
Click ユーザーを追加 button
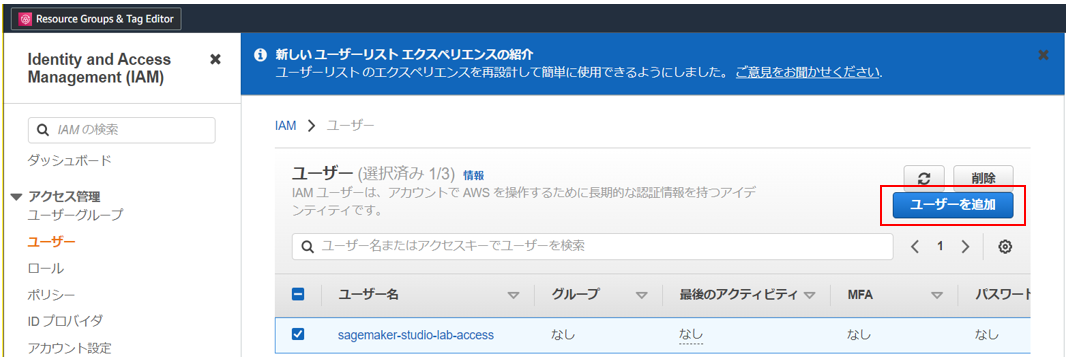click(x=953, y=205)
